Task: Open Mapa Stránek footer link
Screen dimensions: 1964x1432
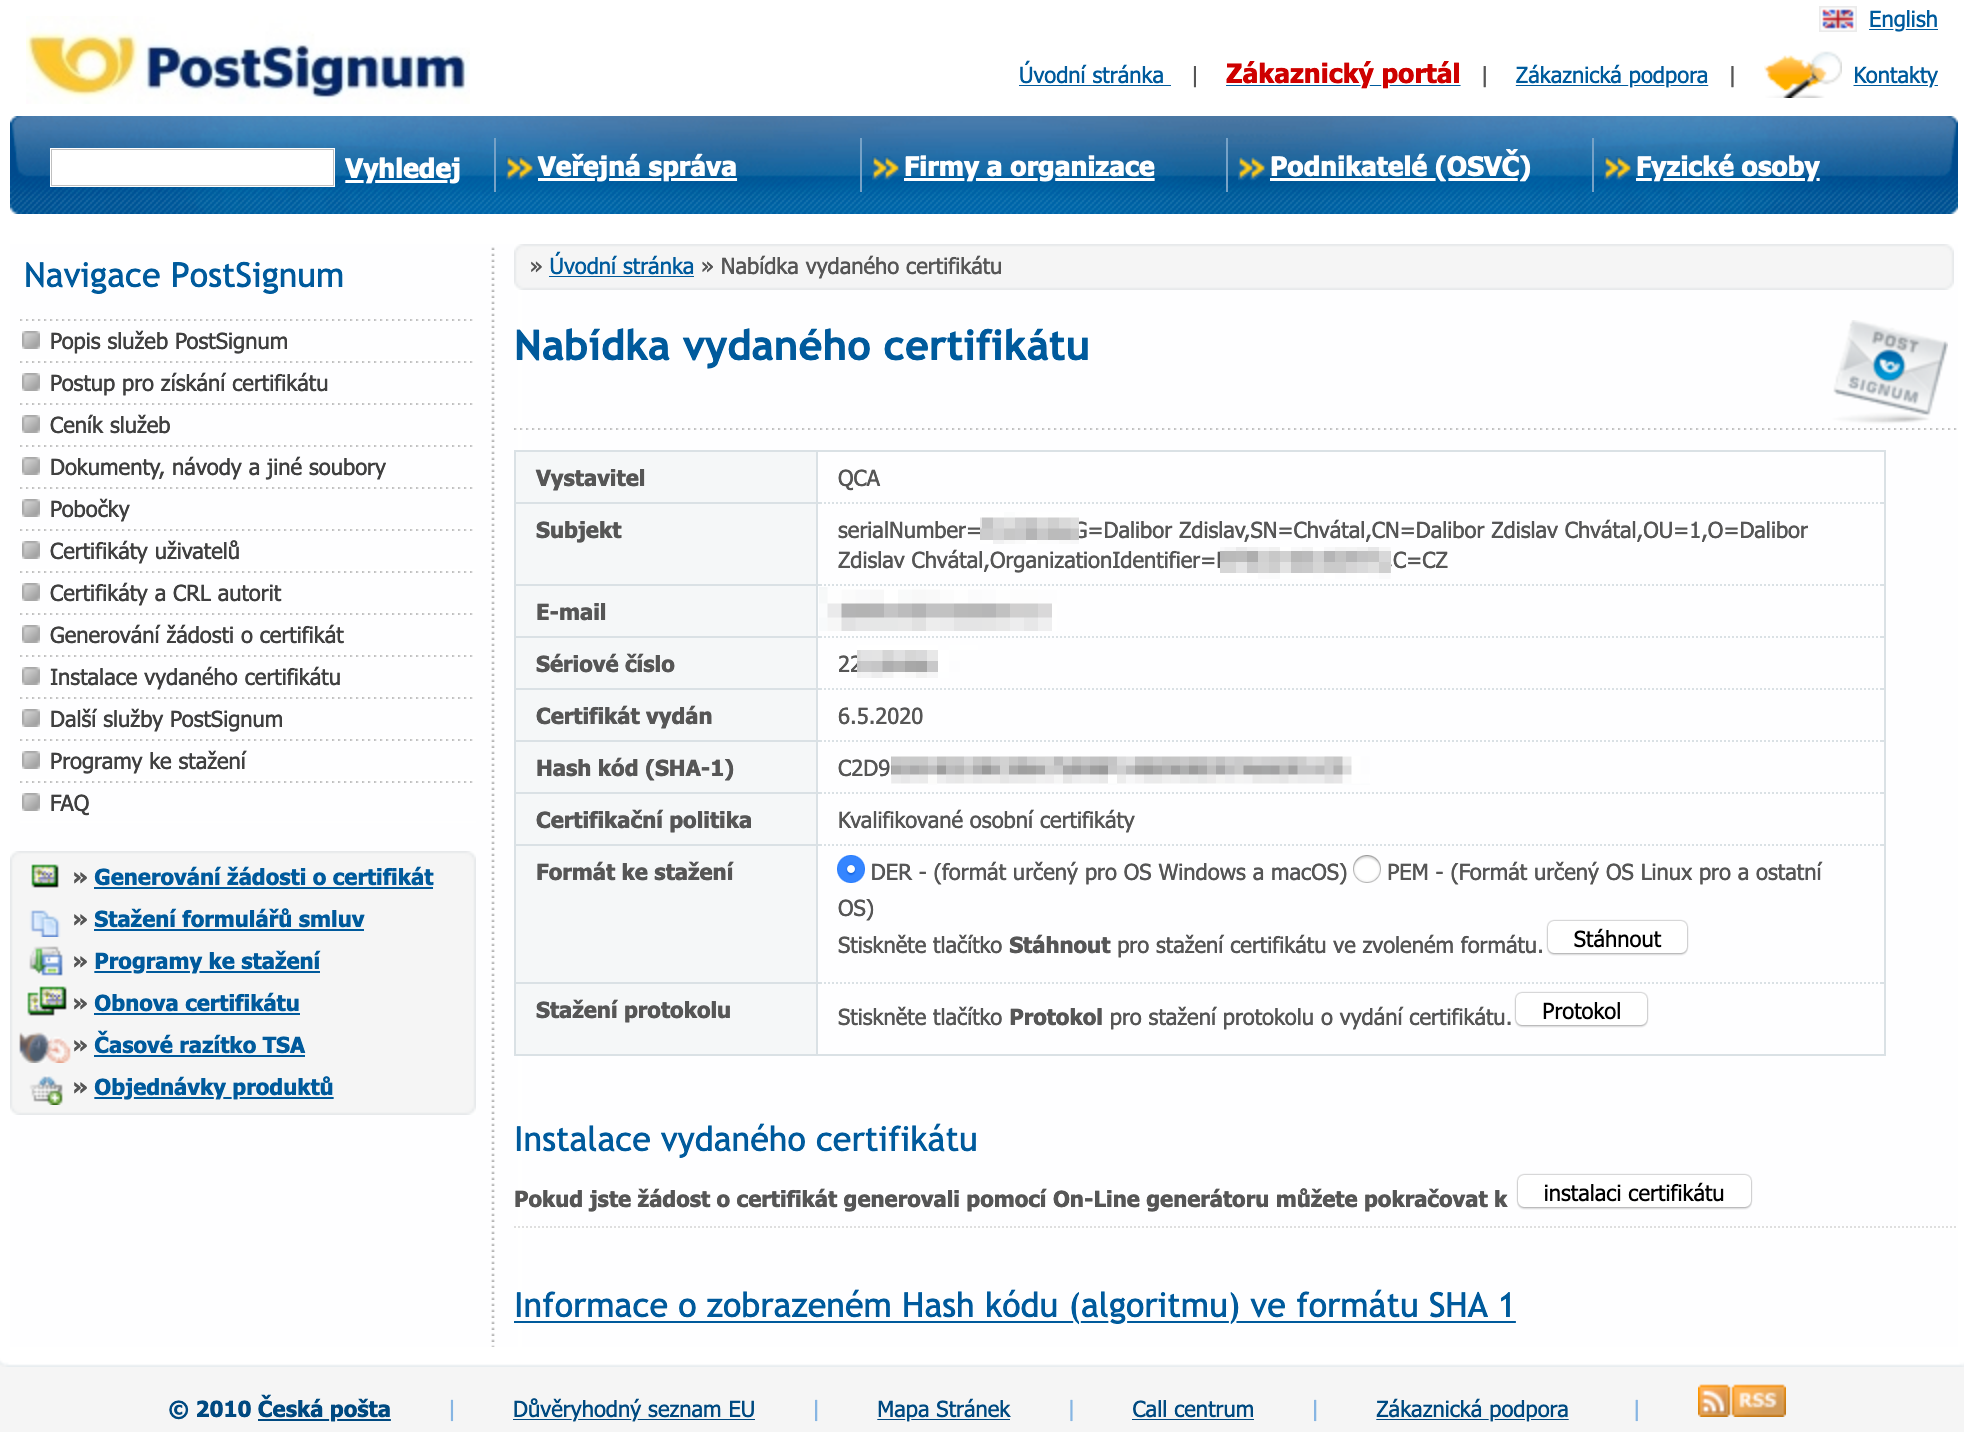Action: pyautogui.click(x=944, y=1409)
